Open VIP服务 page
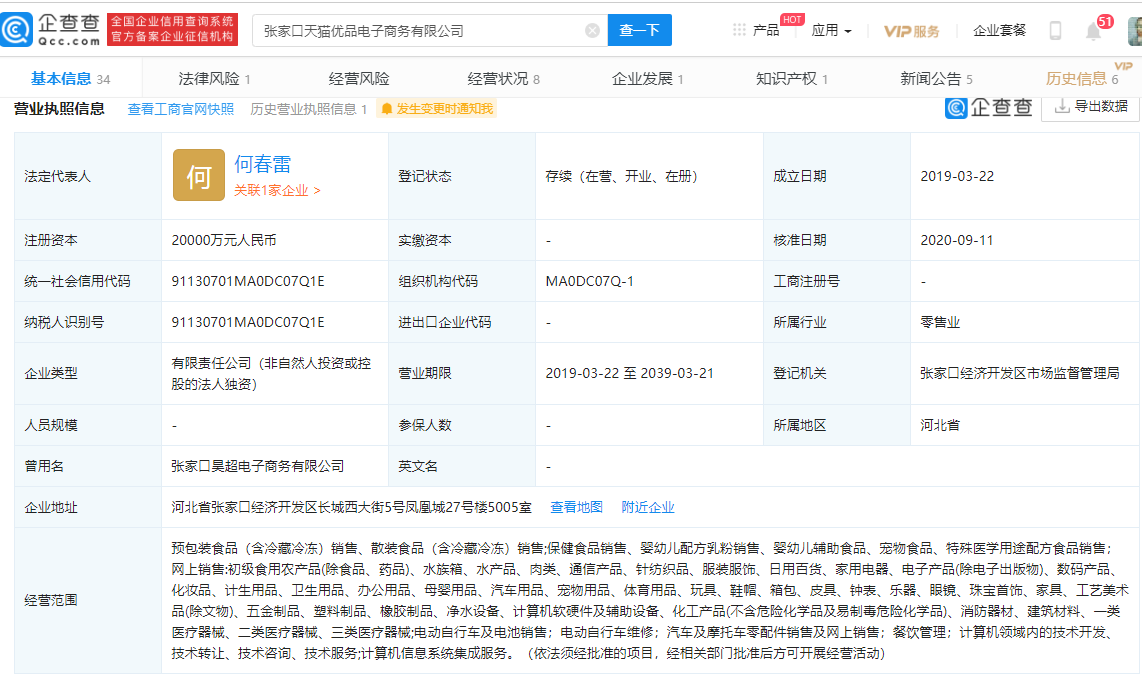Screen dimensions: 1142x675 point(911,31)
